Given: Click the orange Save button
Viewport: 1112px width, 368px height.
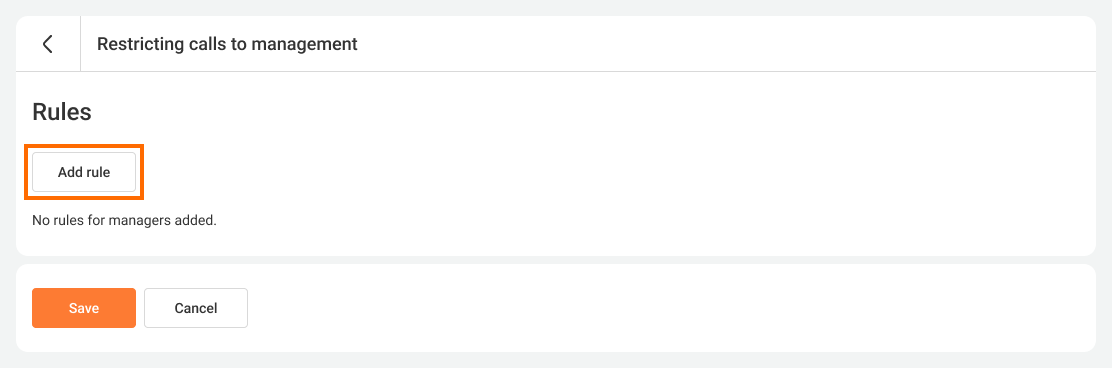Looking at the screenshot, I should (x=84, y=308).
